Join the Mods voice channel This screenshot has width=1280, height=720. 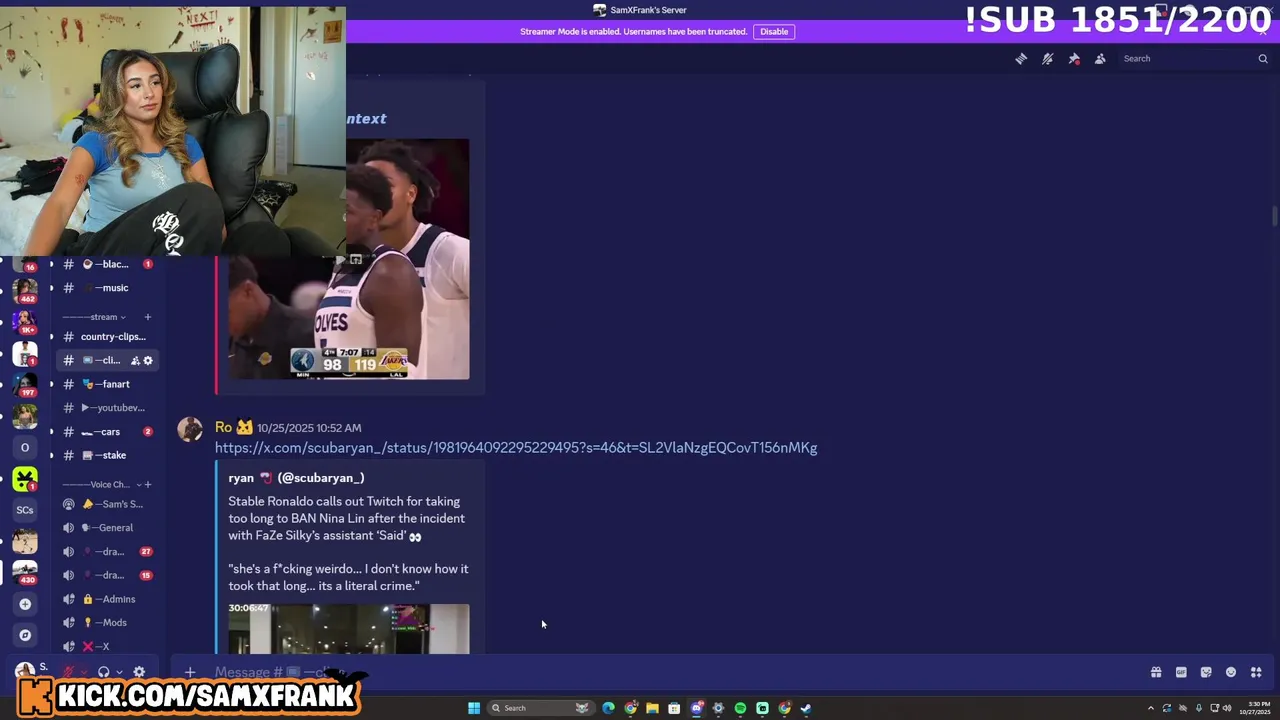pyautogui.click(x=106, y=623)
